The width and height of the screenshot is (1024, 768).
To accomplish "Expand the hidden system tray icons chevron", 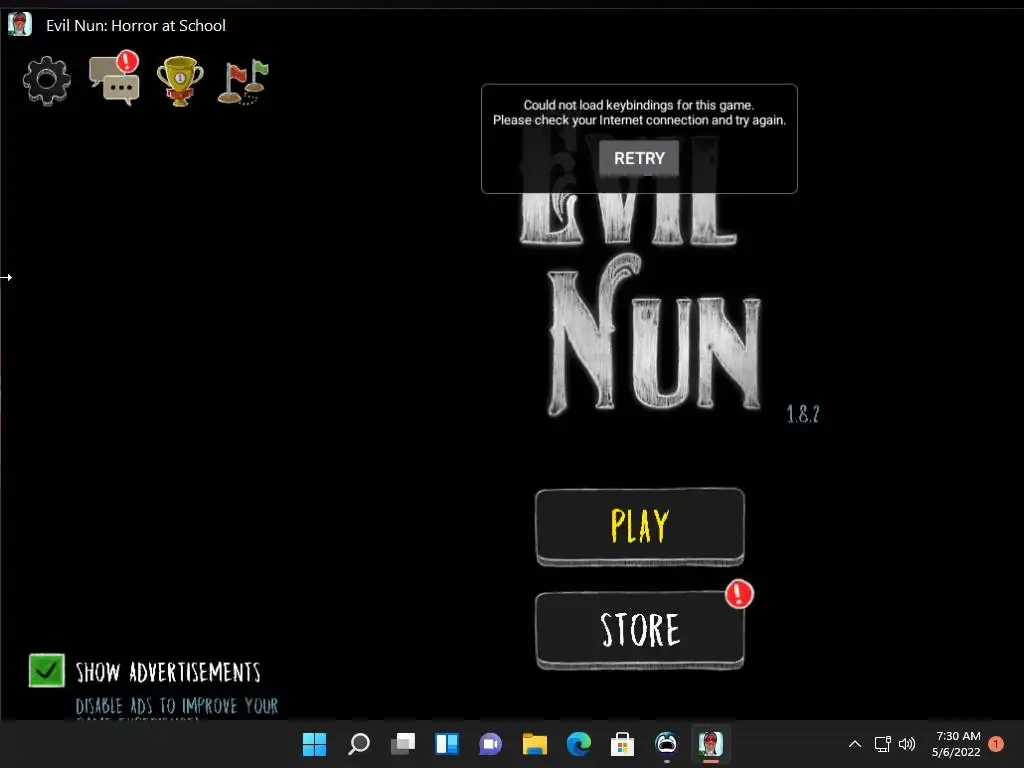I will pos(854,744).
